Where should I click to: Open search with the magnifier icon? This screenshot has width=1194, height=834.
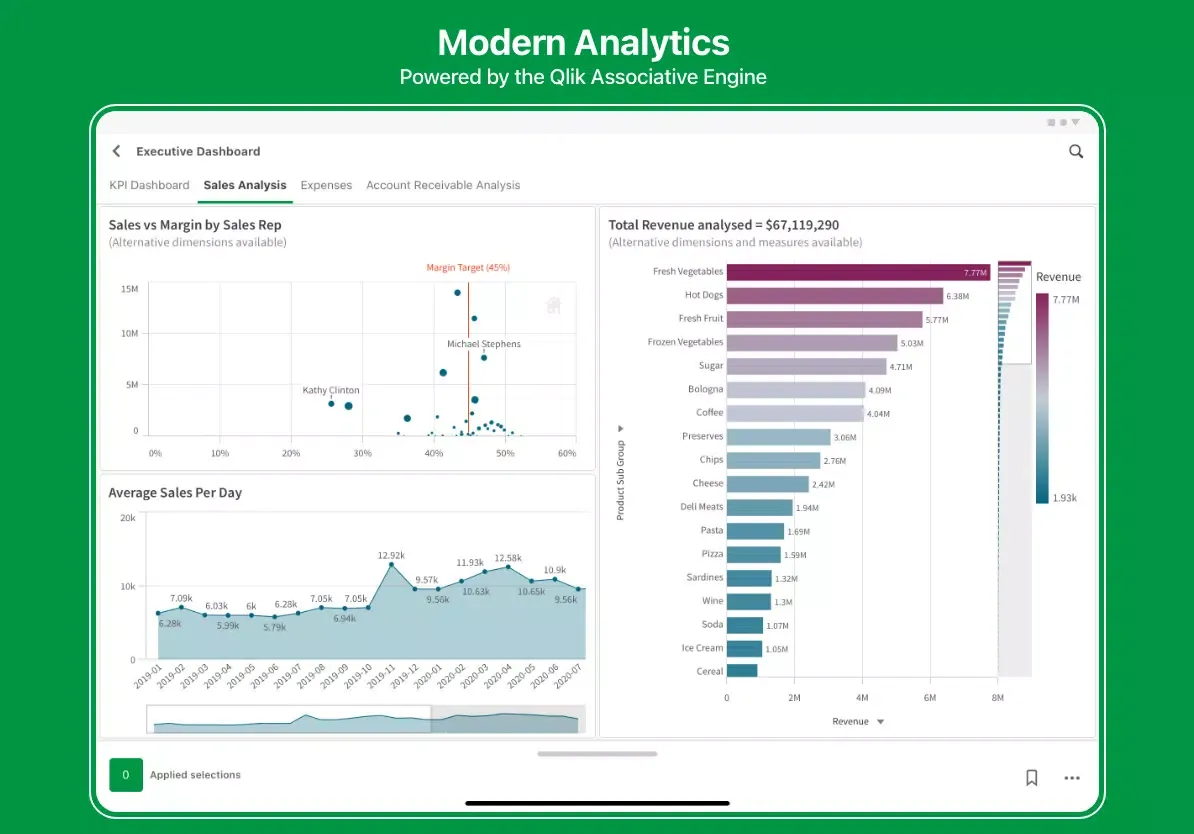pos(1076,151)
